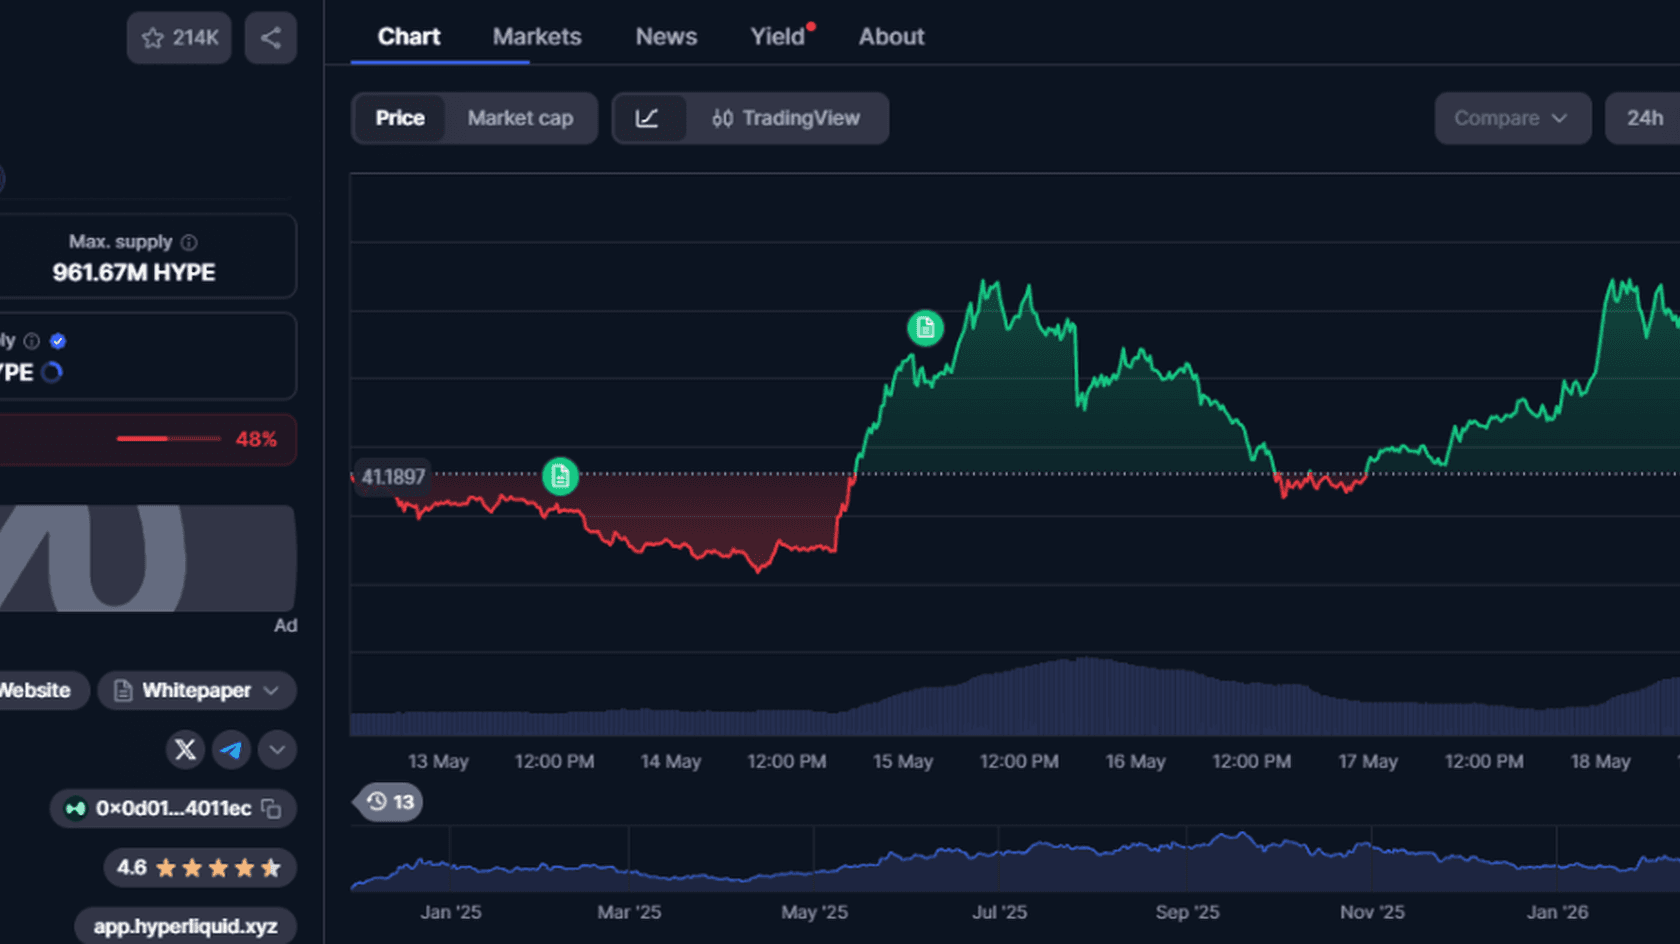Go to the Yield tab
The height and width of the screenshot is (944, 1680).
coord(778,36)
